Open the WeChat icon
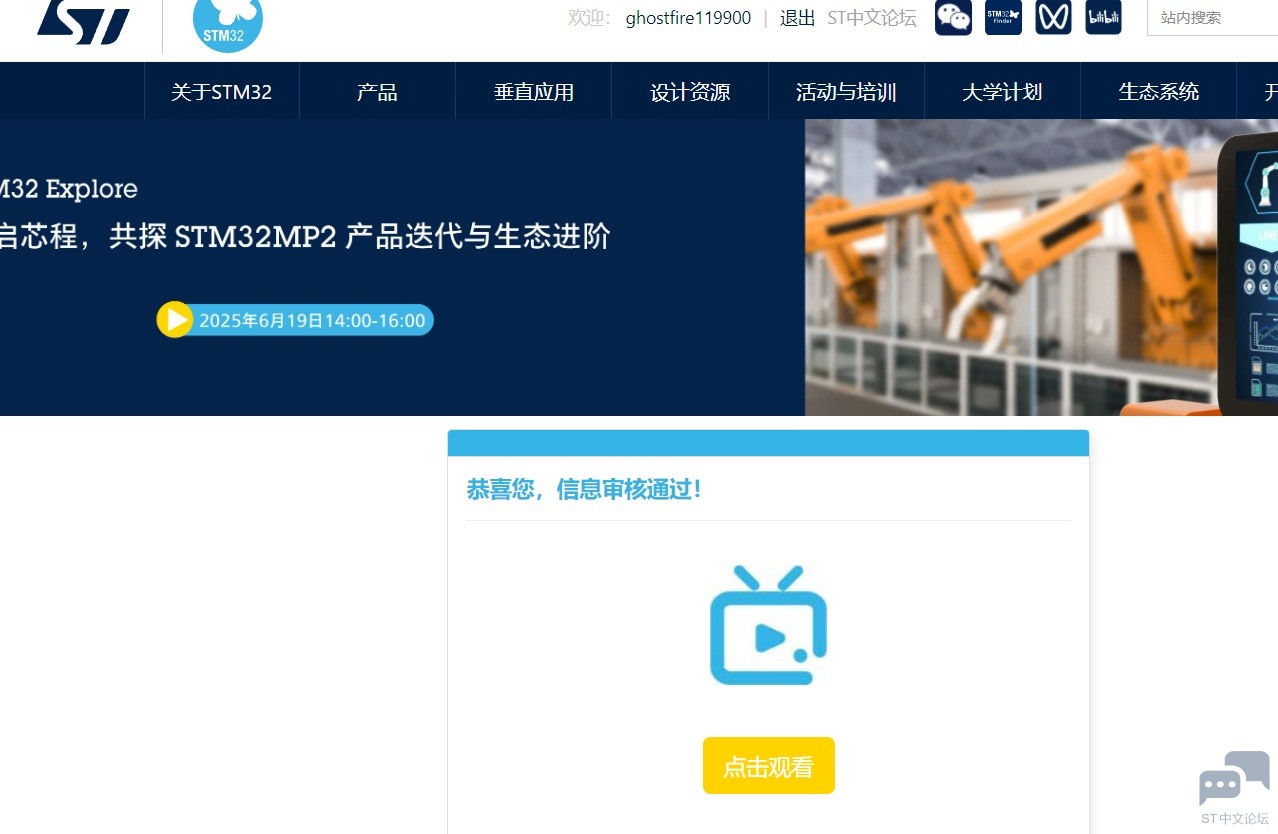The width and height of the screenshot is (1278, 834). pyautogui.click(x=953, y=17)
